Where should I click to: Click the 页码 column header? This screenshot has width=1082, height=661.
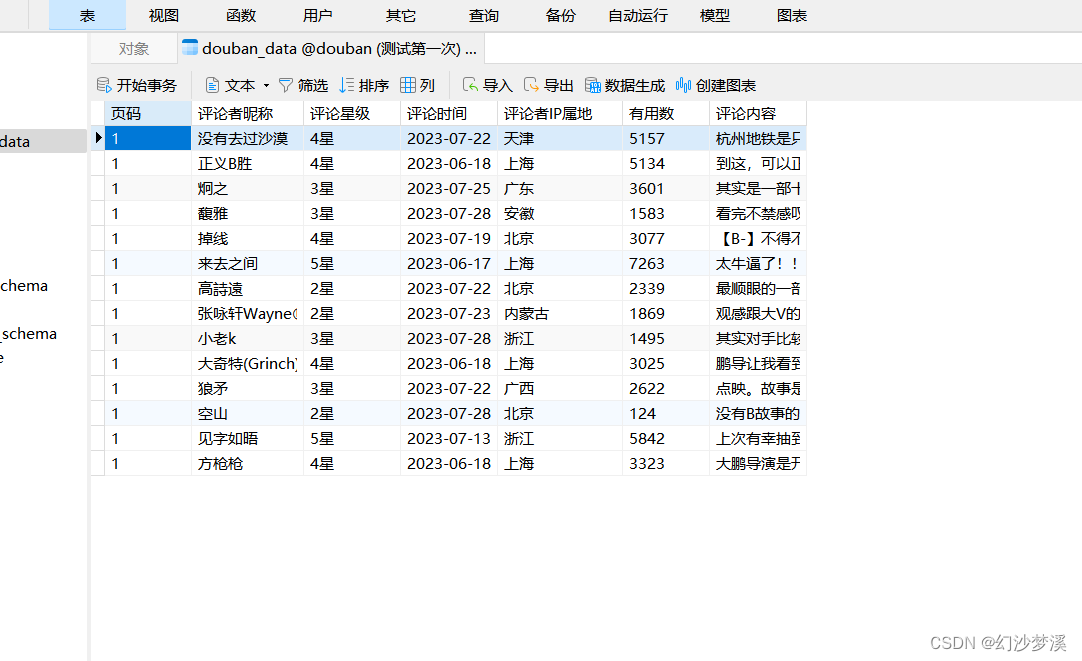[x=127, y=113]
